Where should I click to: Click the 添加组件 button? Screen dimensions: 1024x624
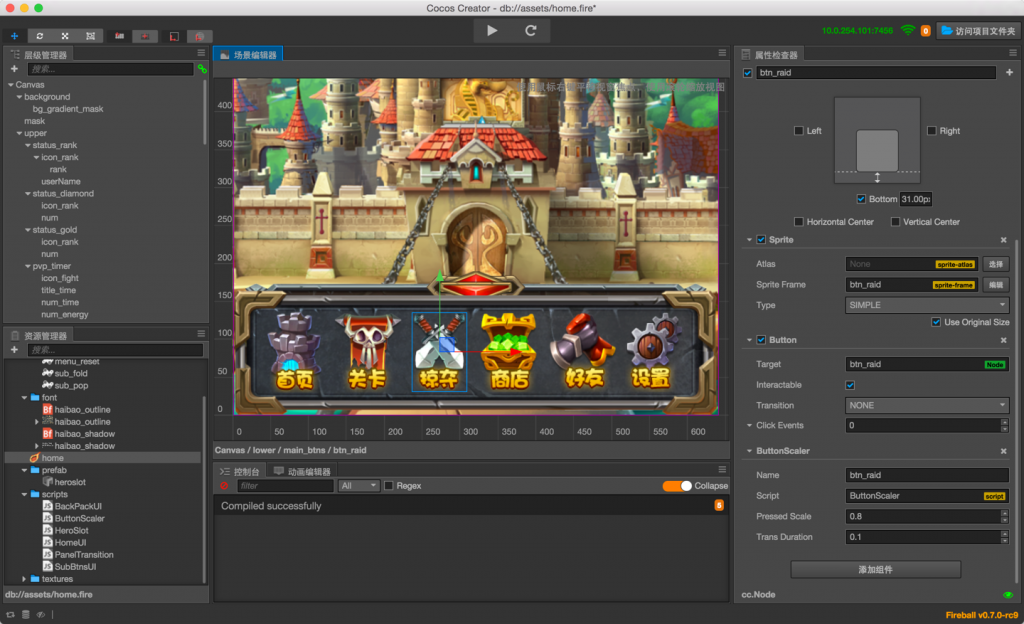[x=875, y=569]
